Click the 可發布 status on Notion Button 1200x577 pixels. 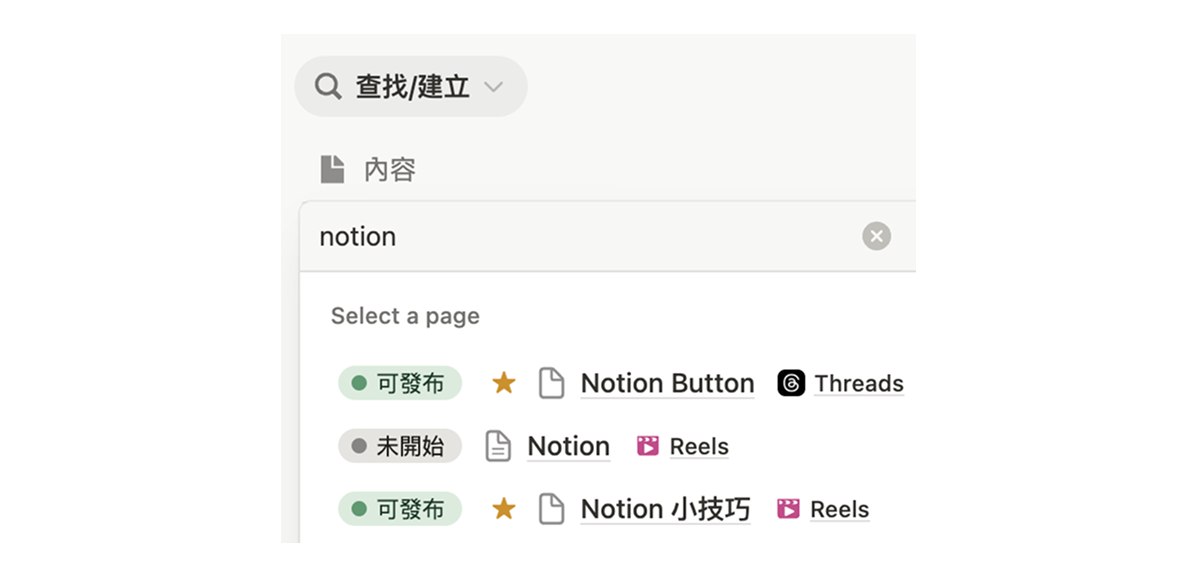pos(400,383)
